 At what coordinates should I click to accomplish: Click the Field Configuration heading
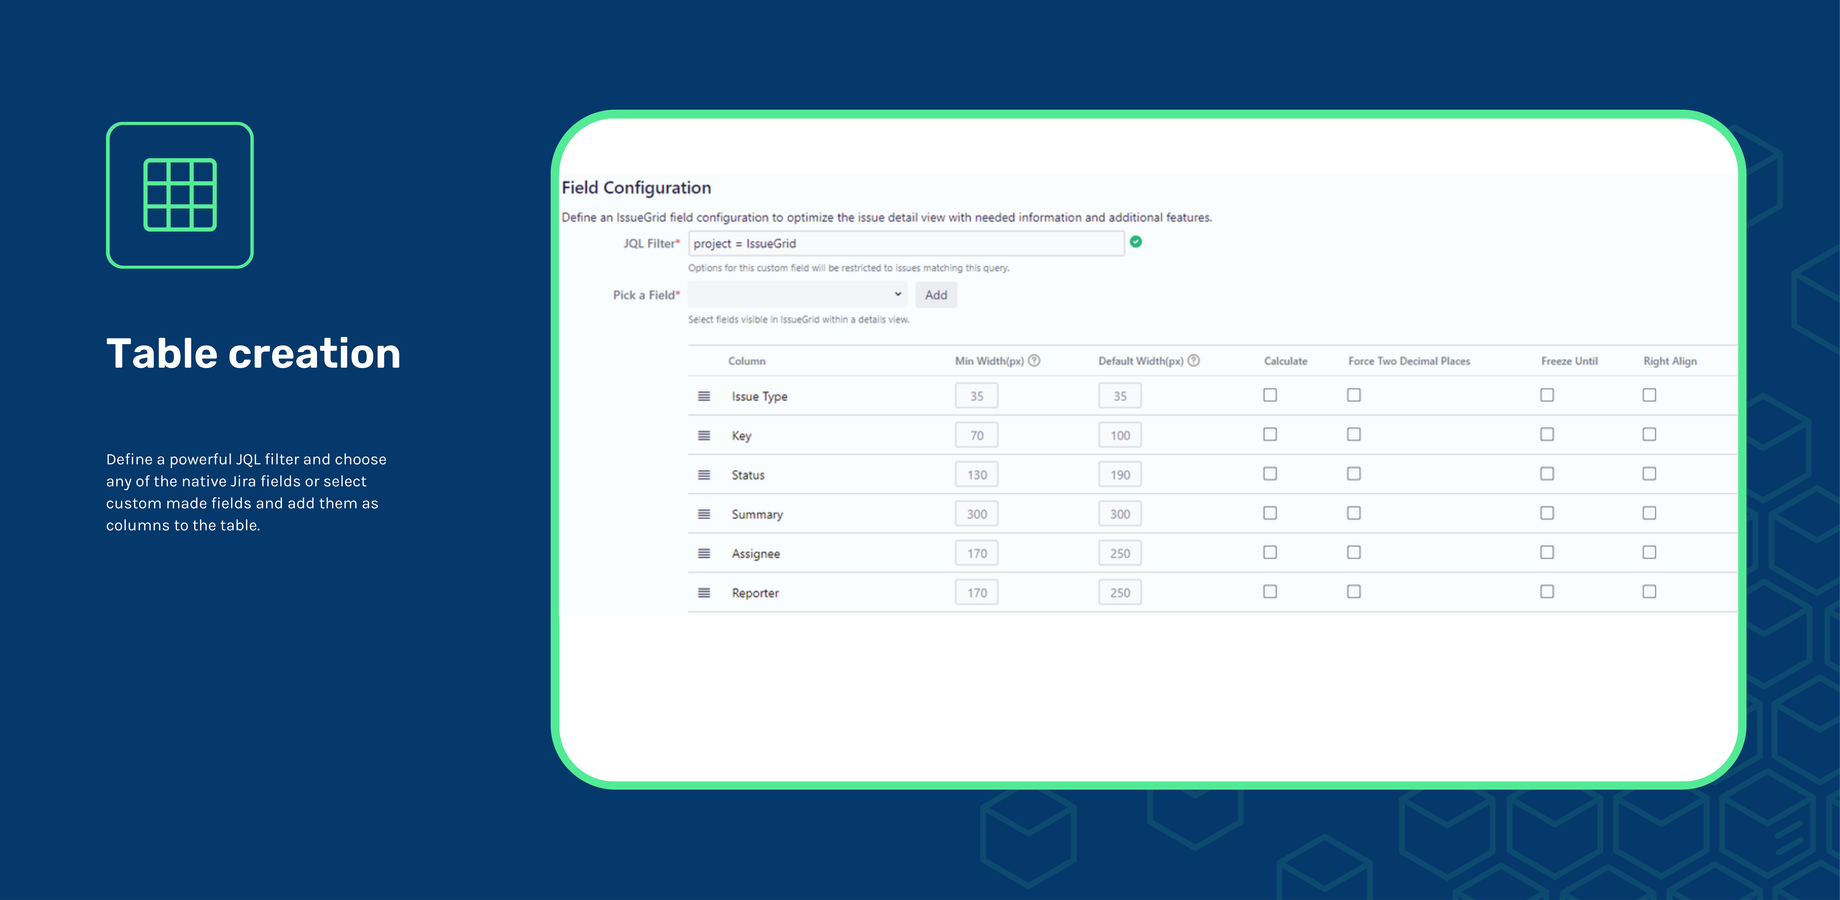(636, 188)
